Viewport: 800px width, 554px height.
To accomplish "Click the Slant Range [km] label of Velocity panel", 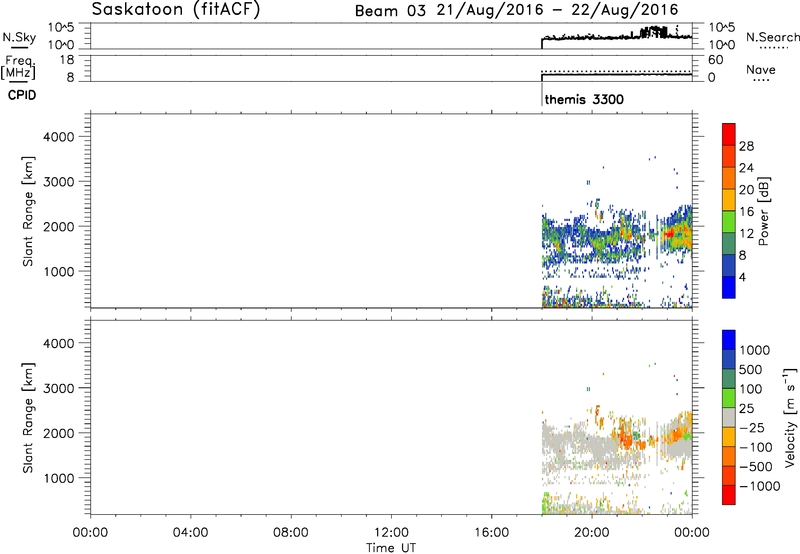I will click(28, 417).
